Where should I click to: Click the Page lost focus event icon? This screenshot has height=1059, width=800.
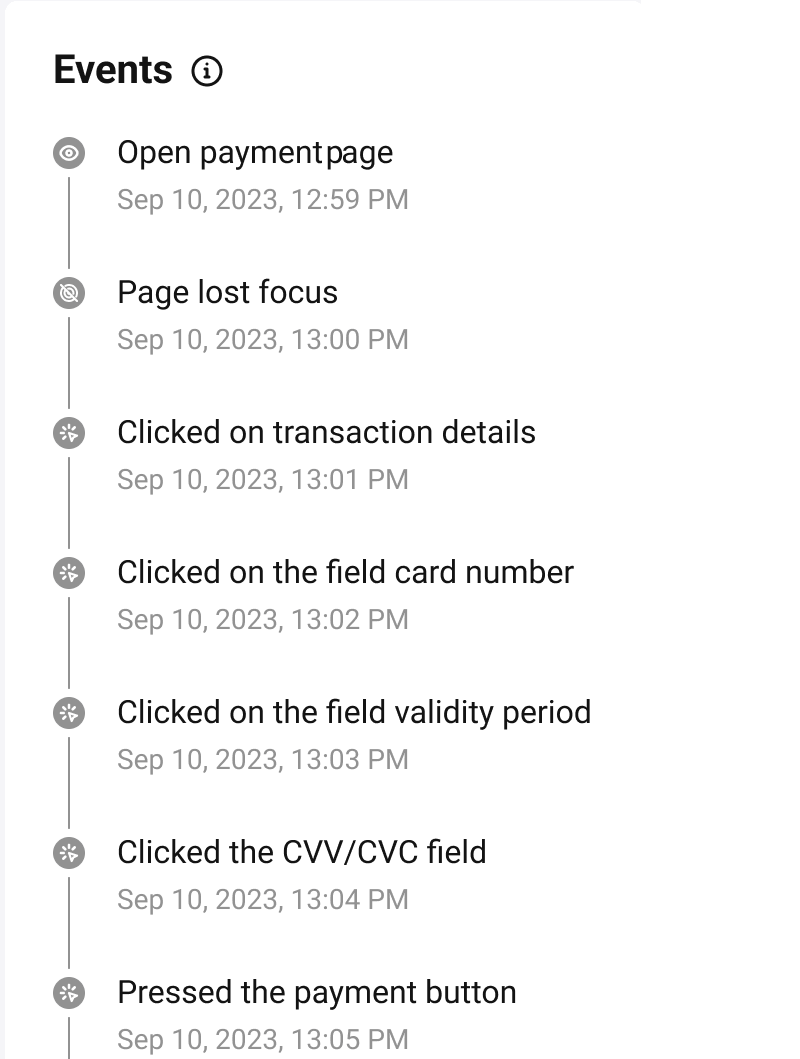[x=69, y=293]
